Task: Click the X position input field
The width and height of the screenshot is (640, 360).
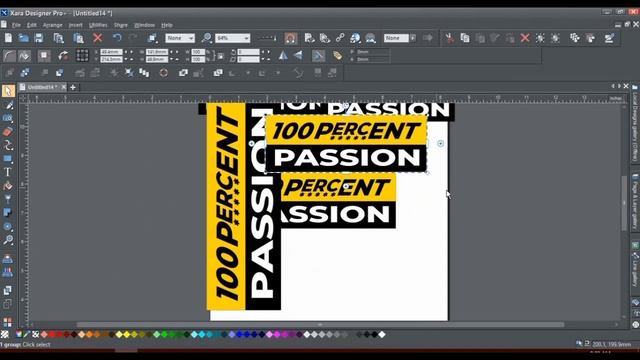Action: [111, 52]
